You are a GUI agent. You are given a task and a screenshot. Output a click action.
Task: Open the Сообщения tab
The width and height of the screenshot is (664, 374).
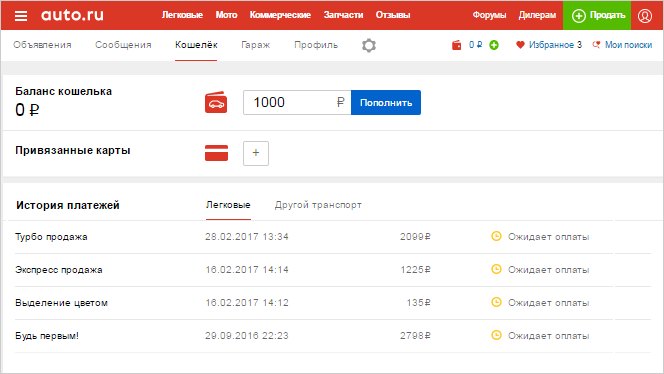click(x=123, y=45)
